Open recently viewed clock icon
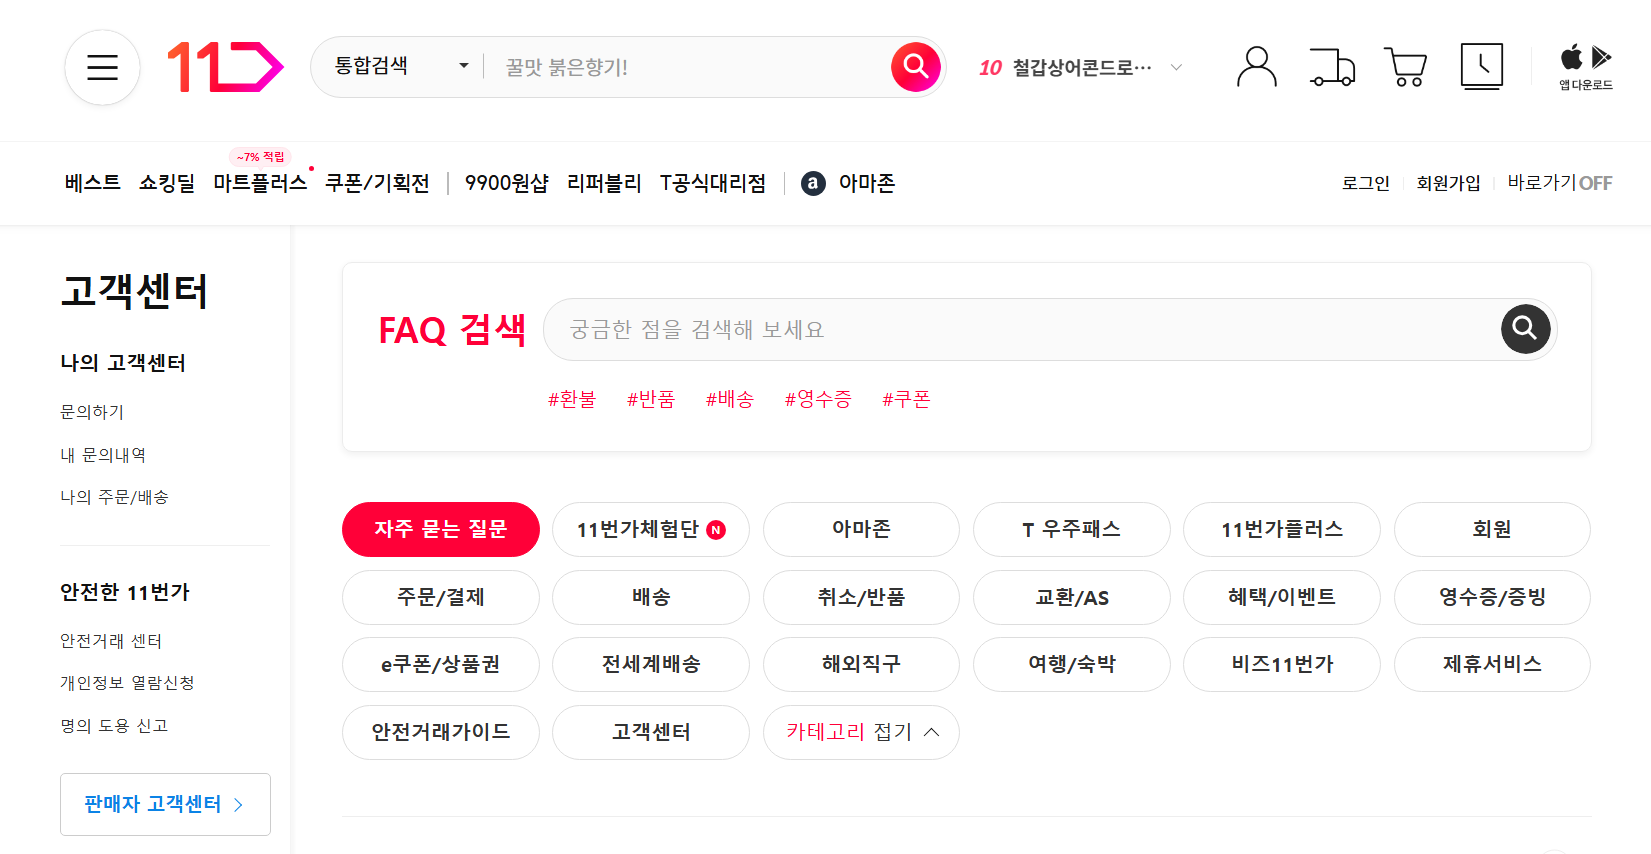 [1482, 67]
